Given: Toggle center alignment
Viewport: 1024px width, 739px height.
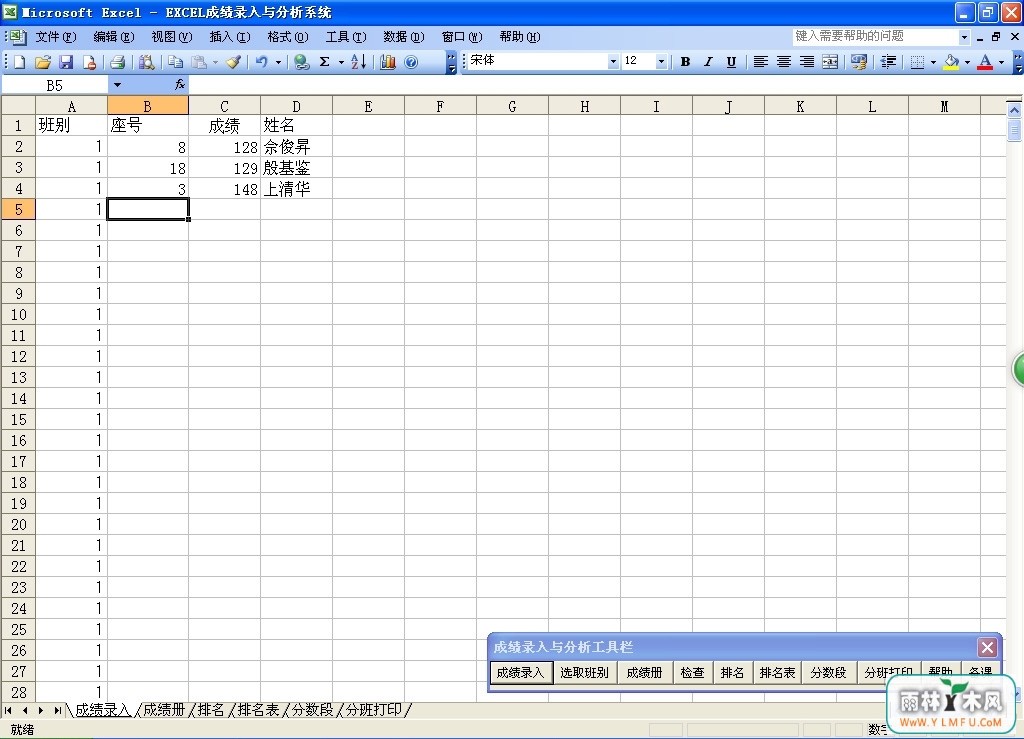Looking at the screenshot, I should (784, 62).
